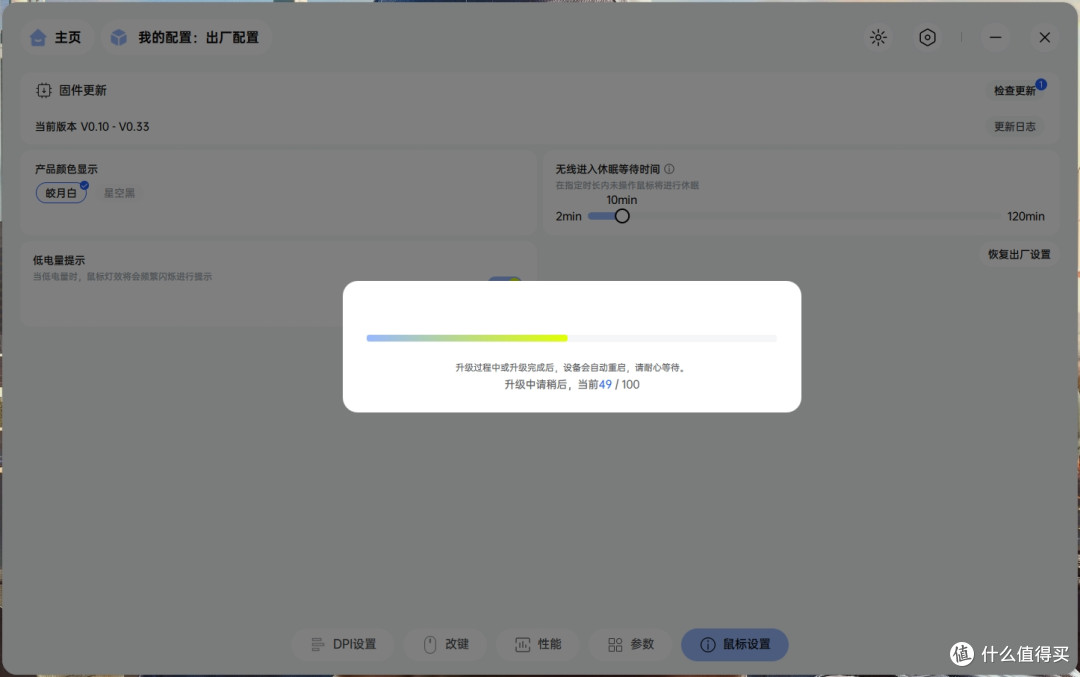This screenshot has height=677, width=1080.
Task: Open the hexagon settings icon
Action: (927, 37)
